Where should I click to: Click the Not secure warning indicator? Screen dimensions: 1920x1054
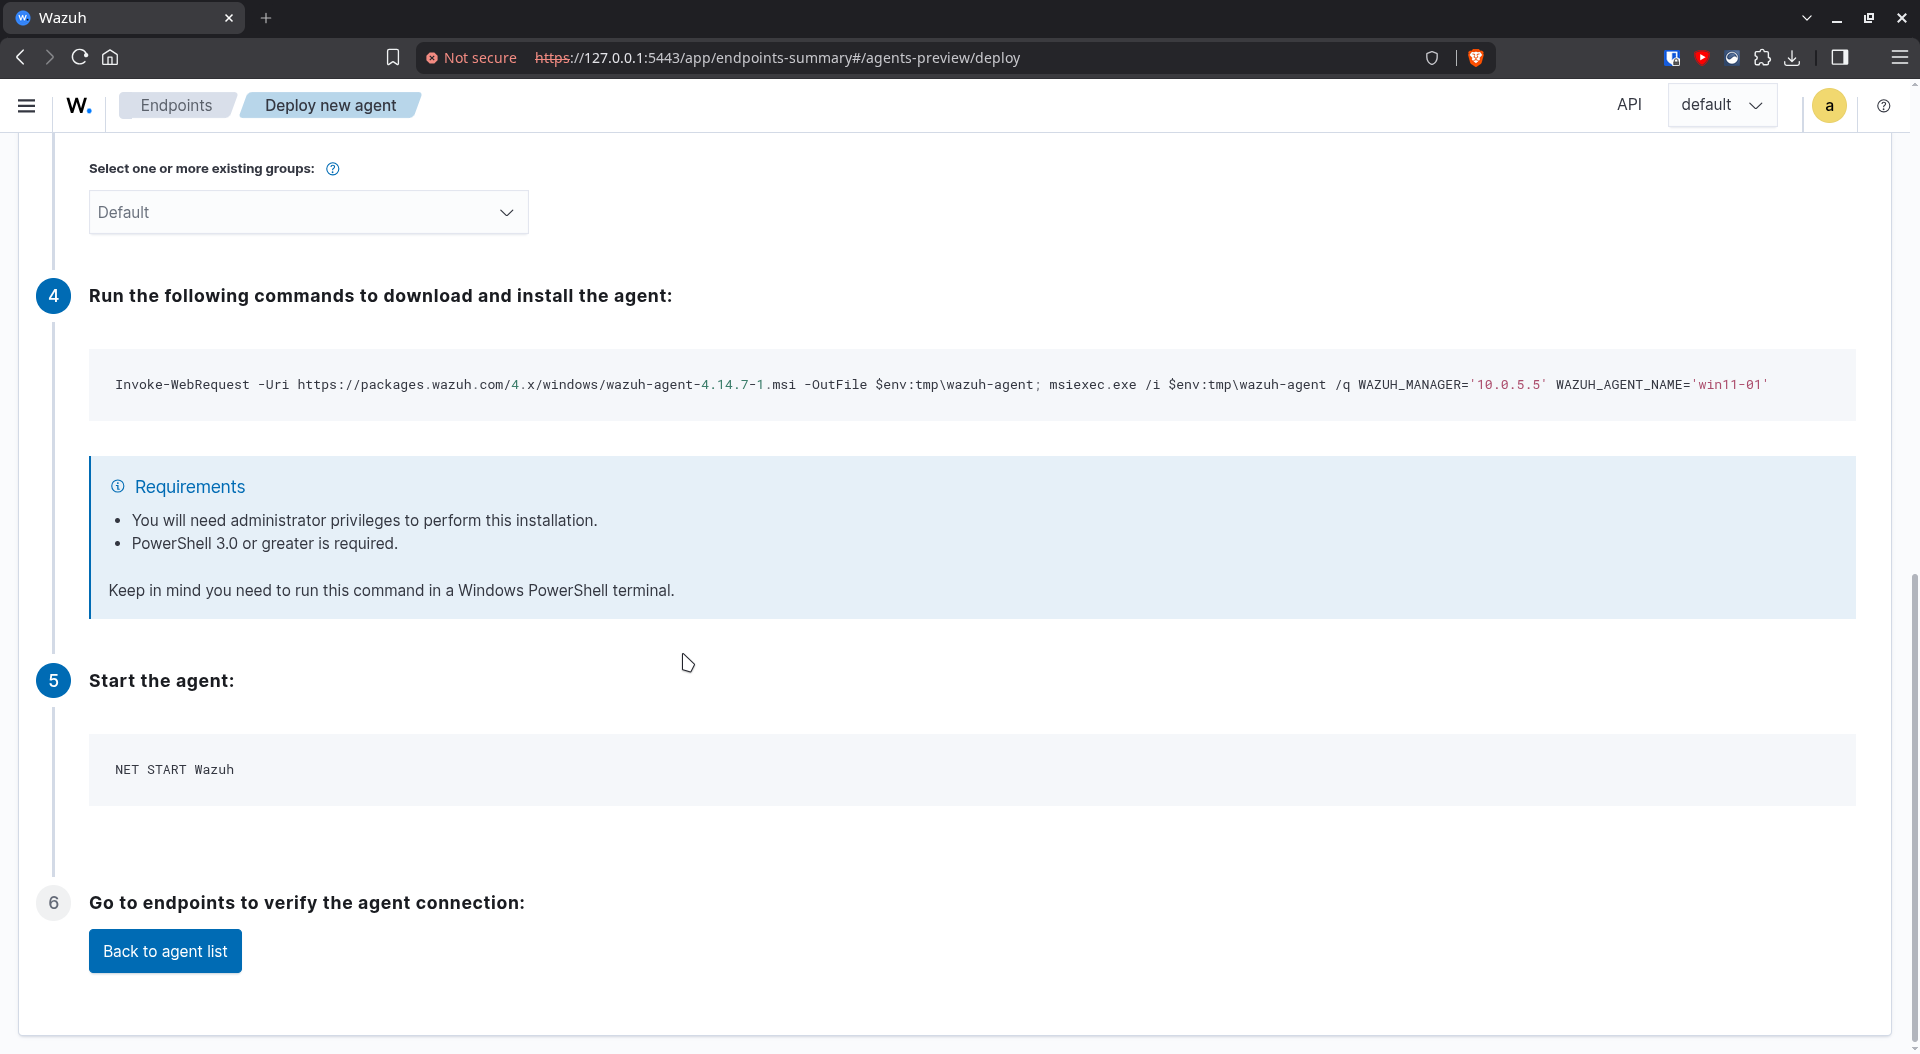coord(471,58)
